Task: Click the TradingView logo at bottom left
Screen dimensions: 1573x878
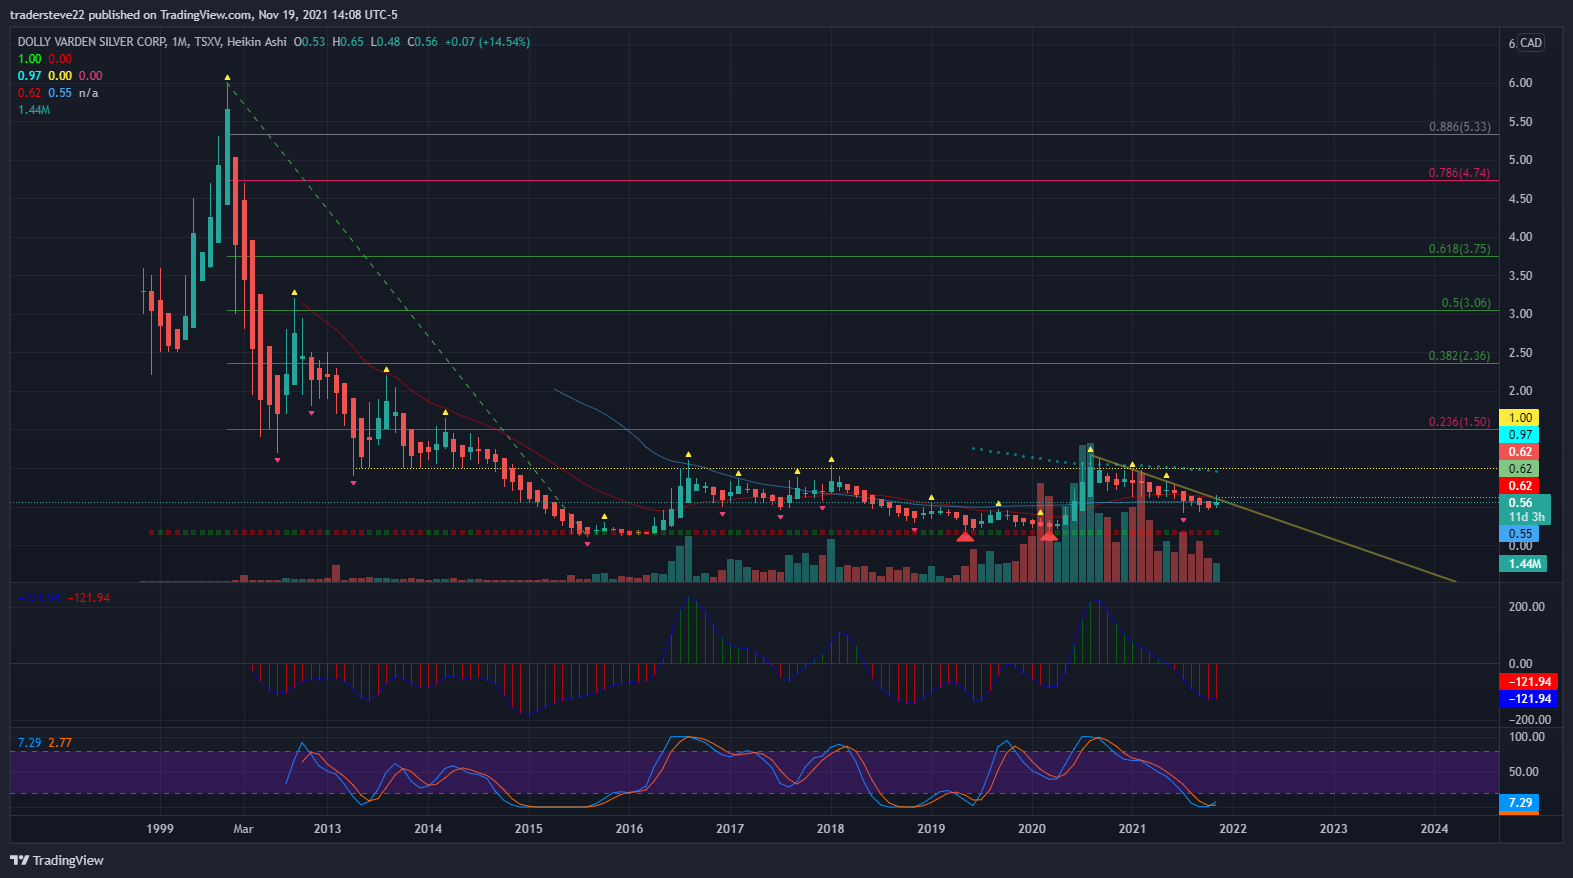Action: tap(57, 860)
